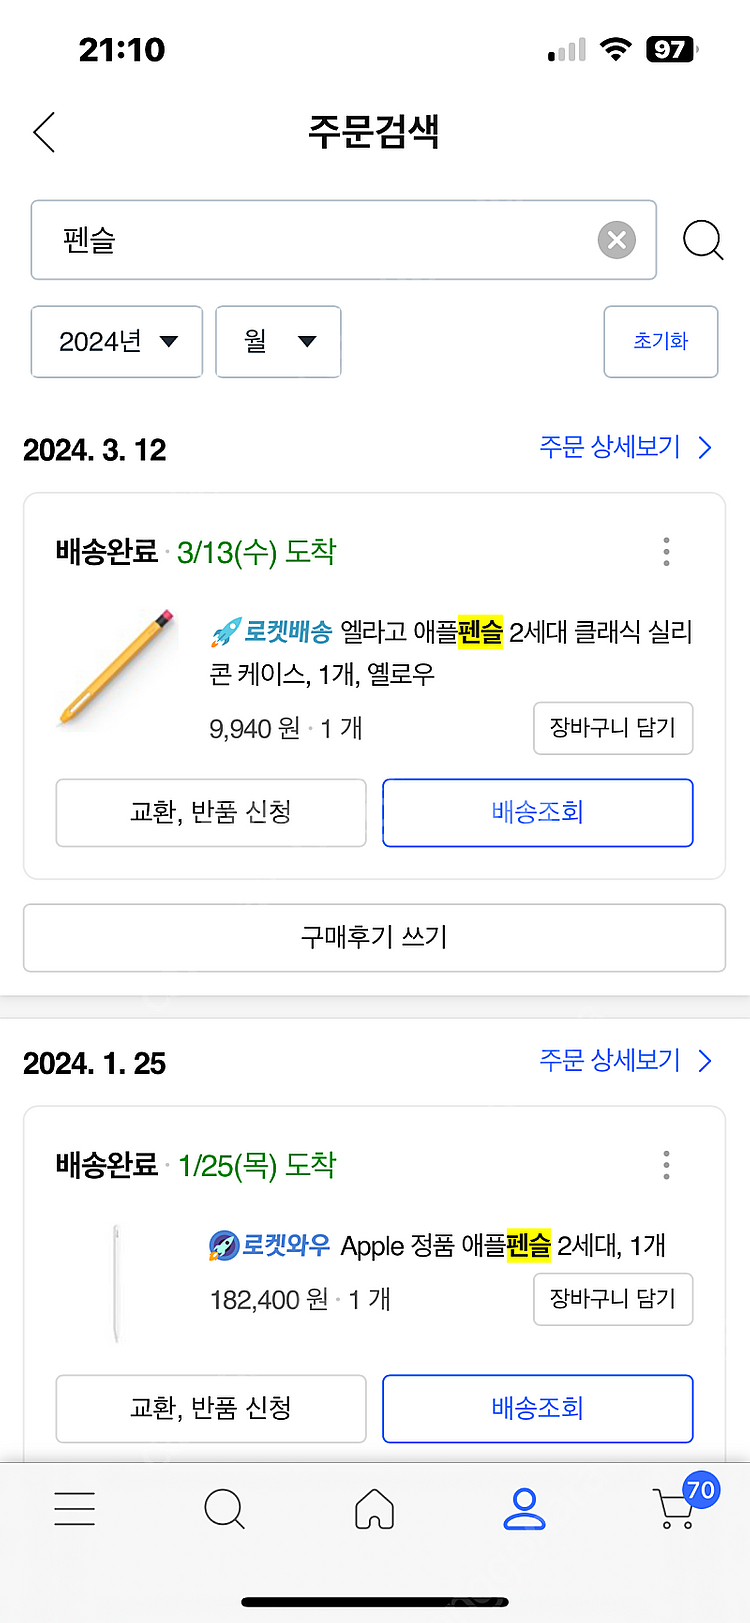Open three-dot menu for March 13 delivery
Screen dimensions: 750x1623
(666, 552)
